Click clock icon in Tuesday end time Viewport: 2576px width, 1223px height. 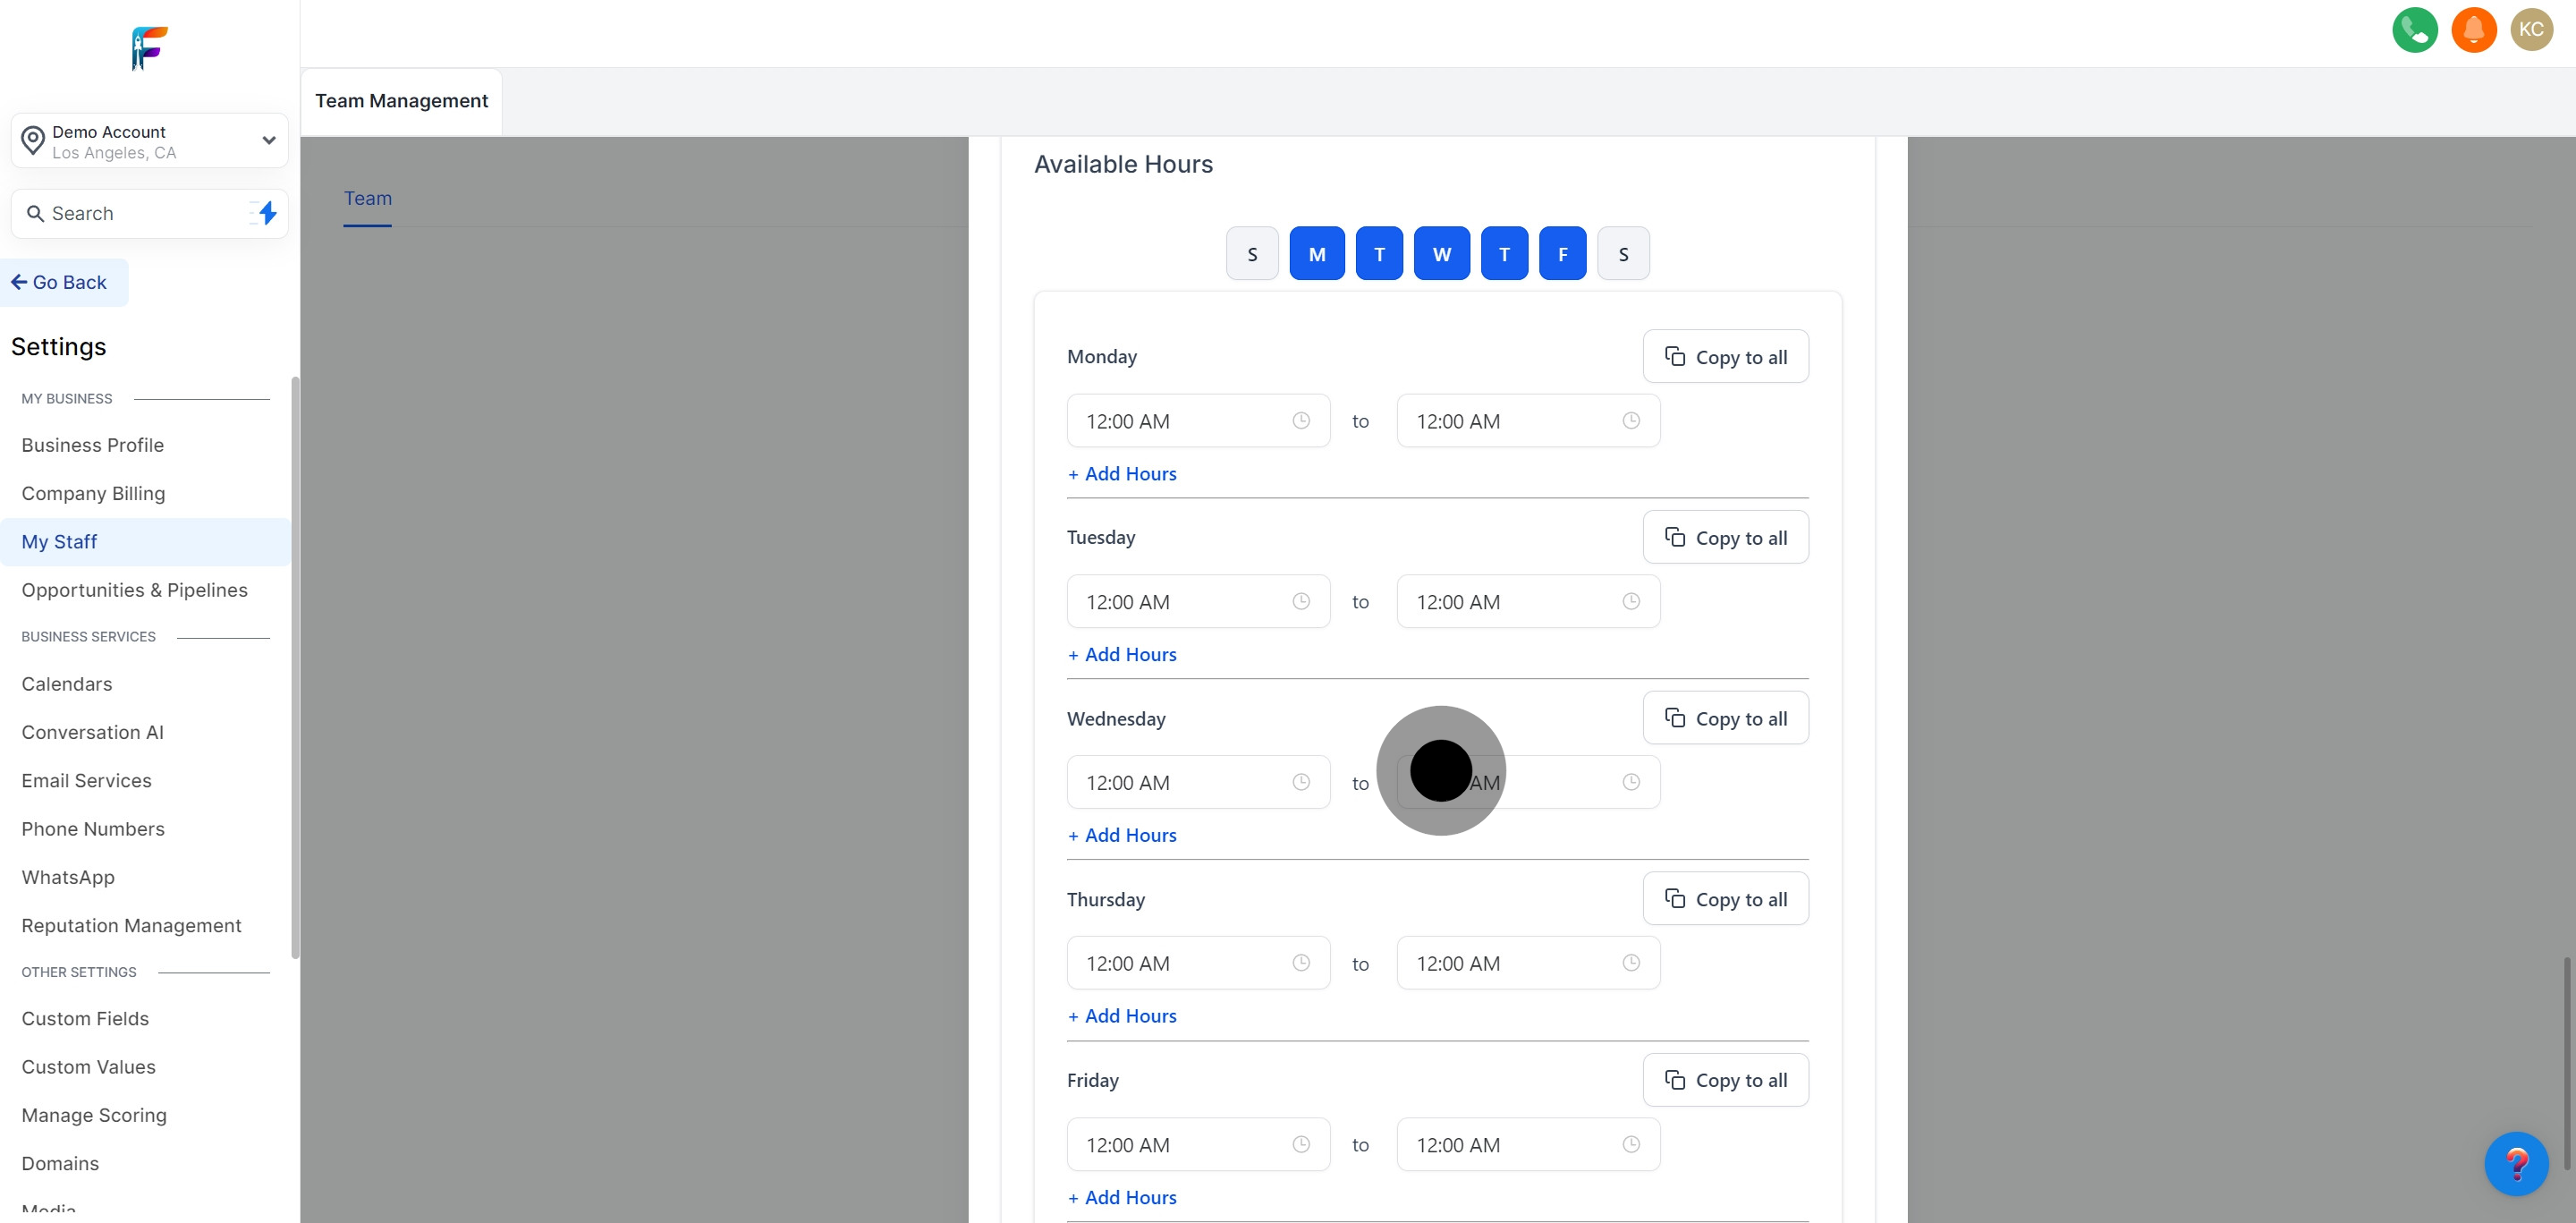click(1630, 602)
